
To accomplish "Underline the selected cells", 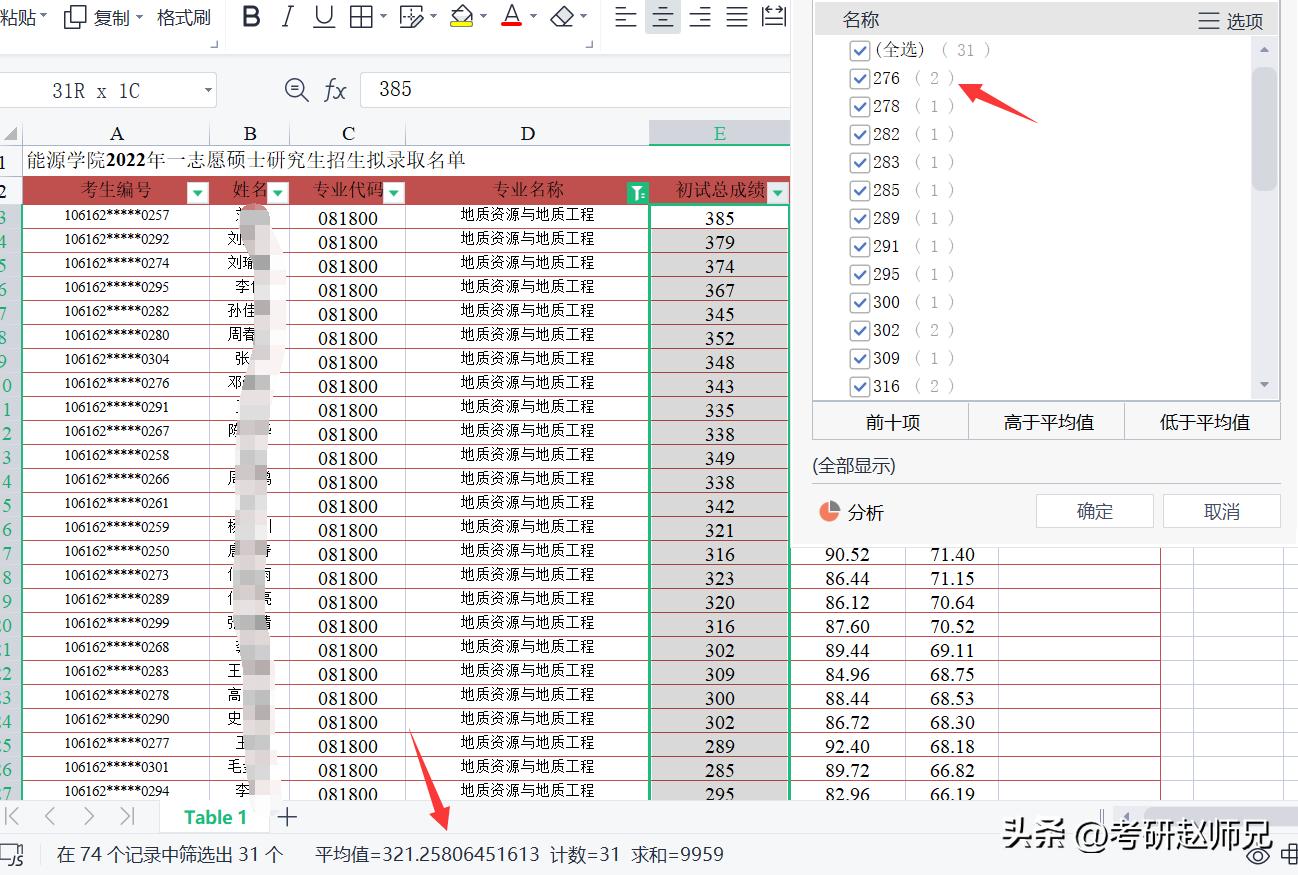I will [x=323, y=16].
